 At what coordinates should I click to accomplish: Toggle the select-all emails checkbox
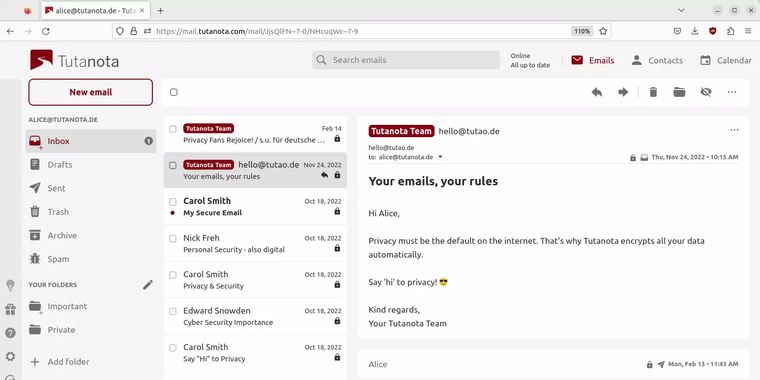[x=174, y=92]
